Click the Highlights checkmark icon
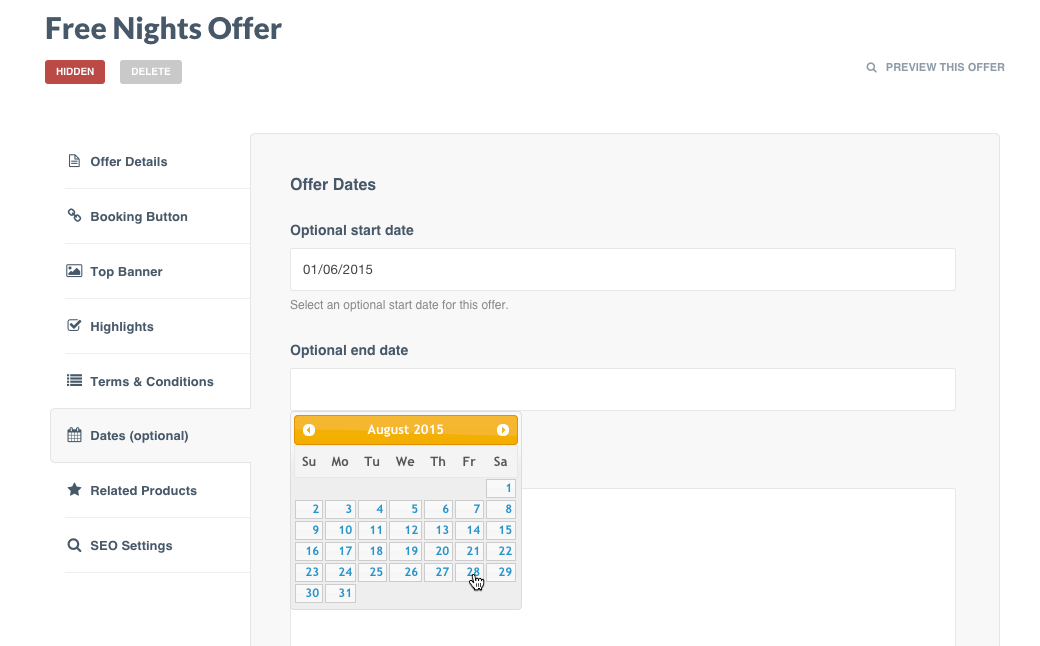The image size is (1040, 646). click(74, 326)
